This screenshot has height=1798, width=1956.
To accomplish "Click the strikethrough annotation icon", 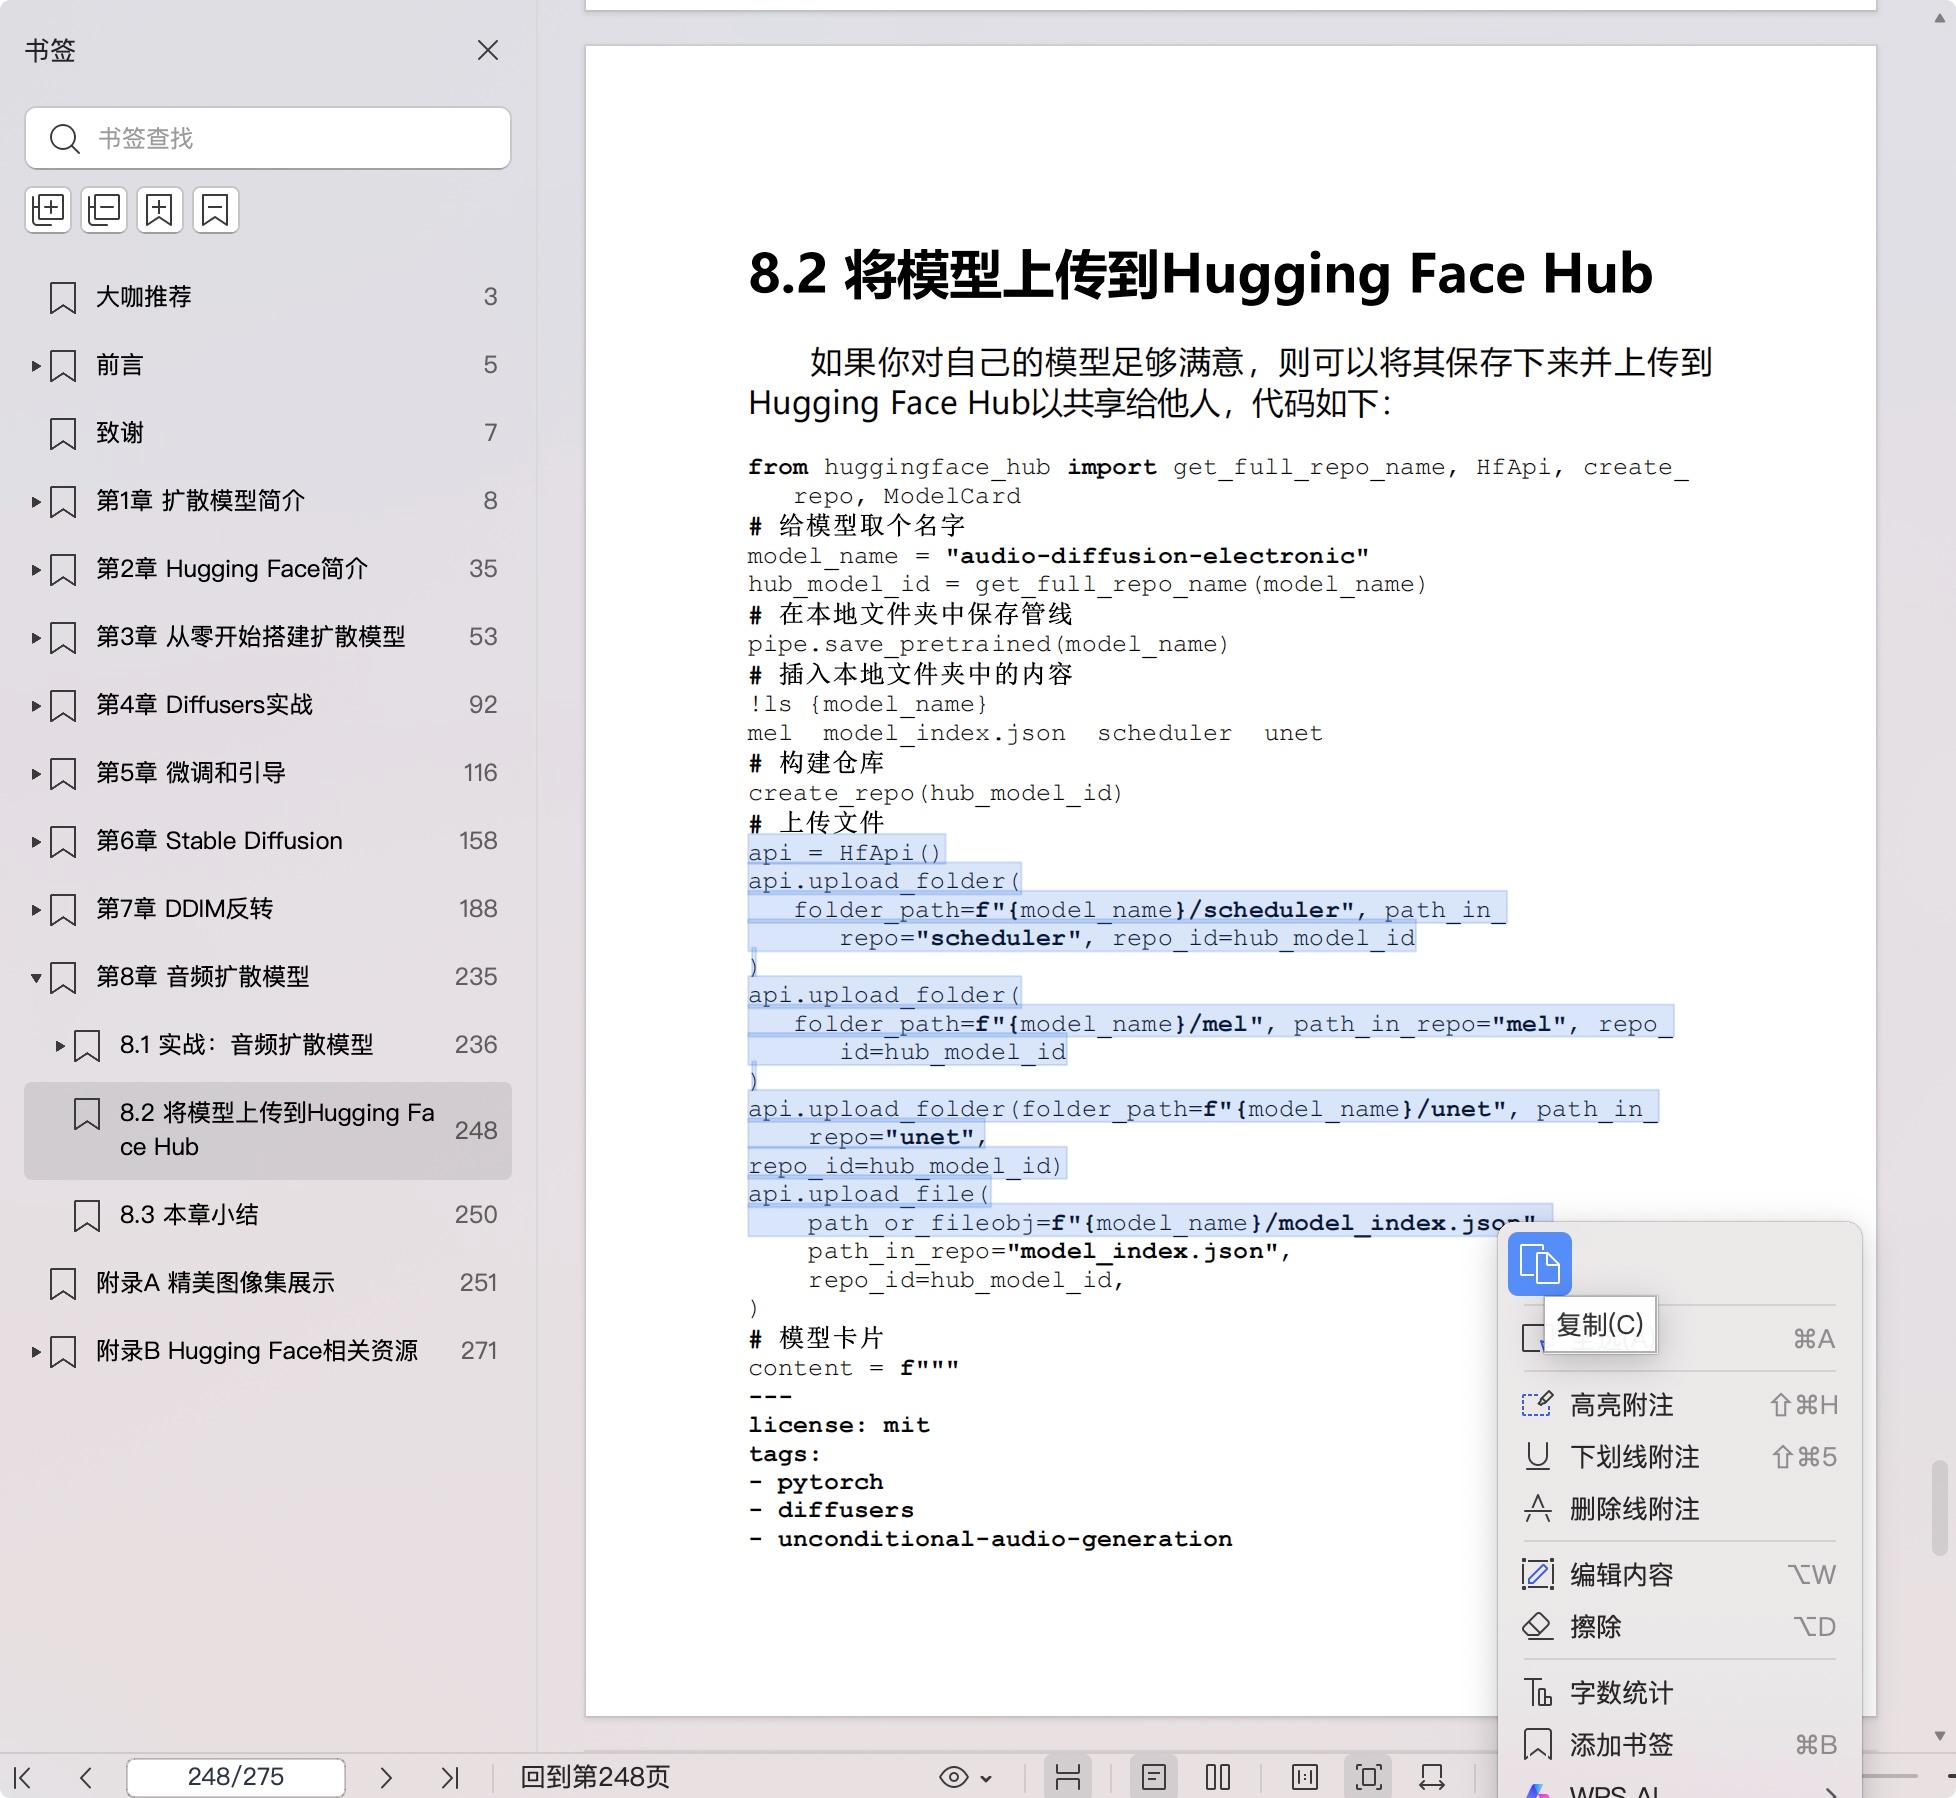I will (x=1538, y=1509).
